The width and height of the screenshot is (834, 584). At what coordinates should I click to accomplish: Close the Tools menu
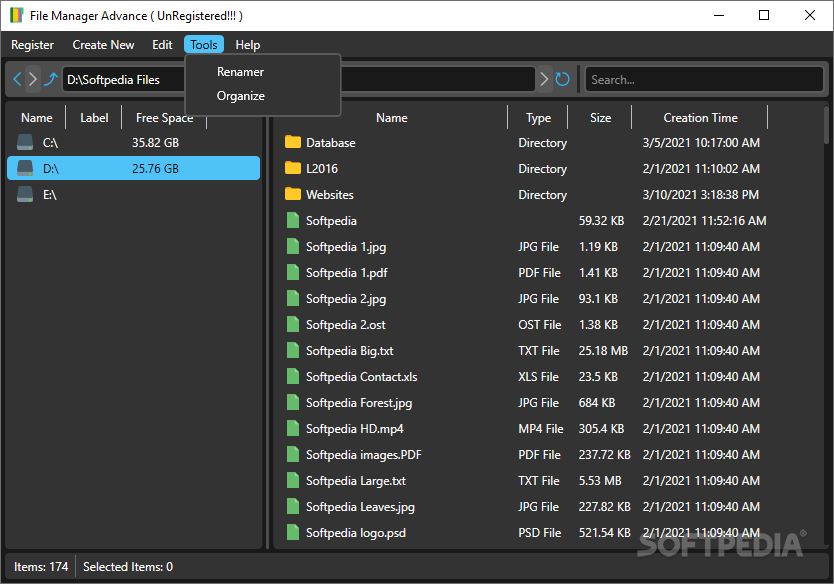[x=204, y=45]
